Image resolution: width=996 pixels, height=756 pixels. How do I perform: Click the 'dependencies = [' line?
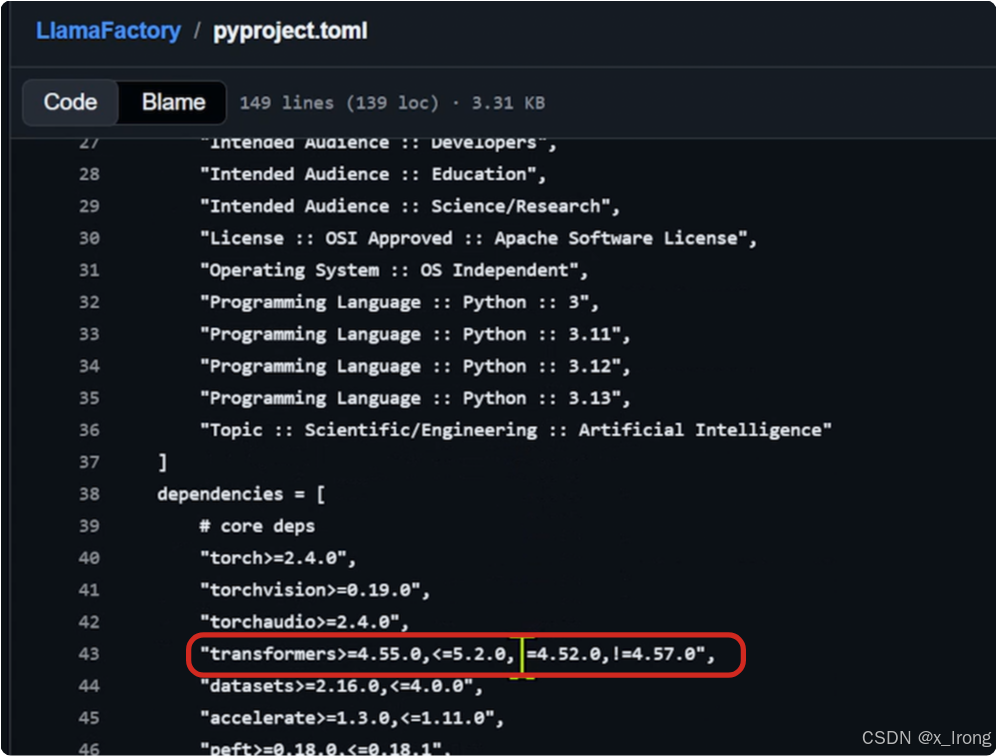(241, 494)
